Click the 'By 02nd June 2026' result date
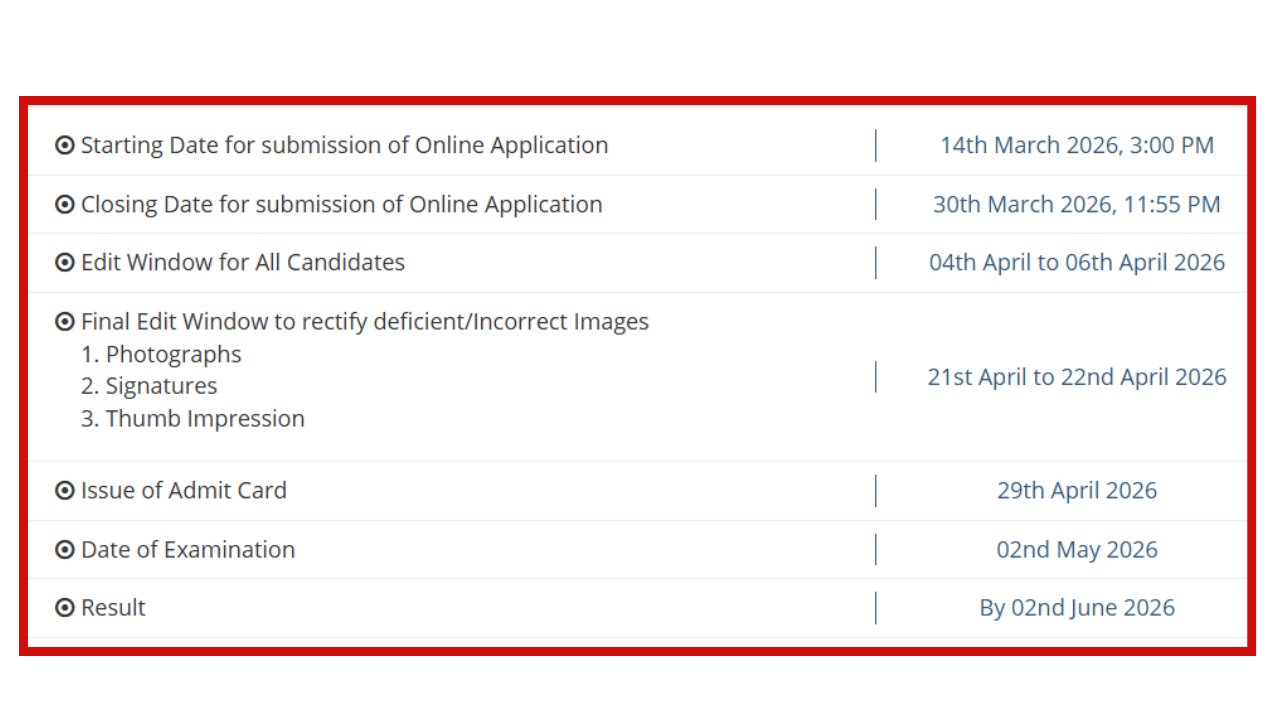Image resolution: width=1280 pixels, height=720 pixels. [x=1076, y=608]
